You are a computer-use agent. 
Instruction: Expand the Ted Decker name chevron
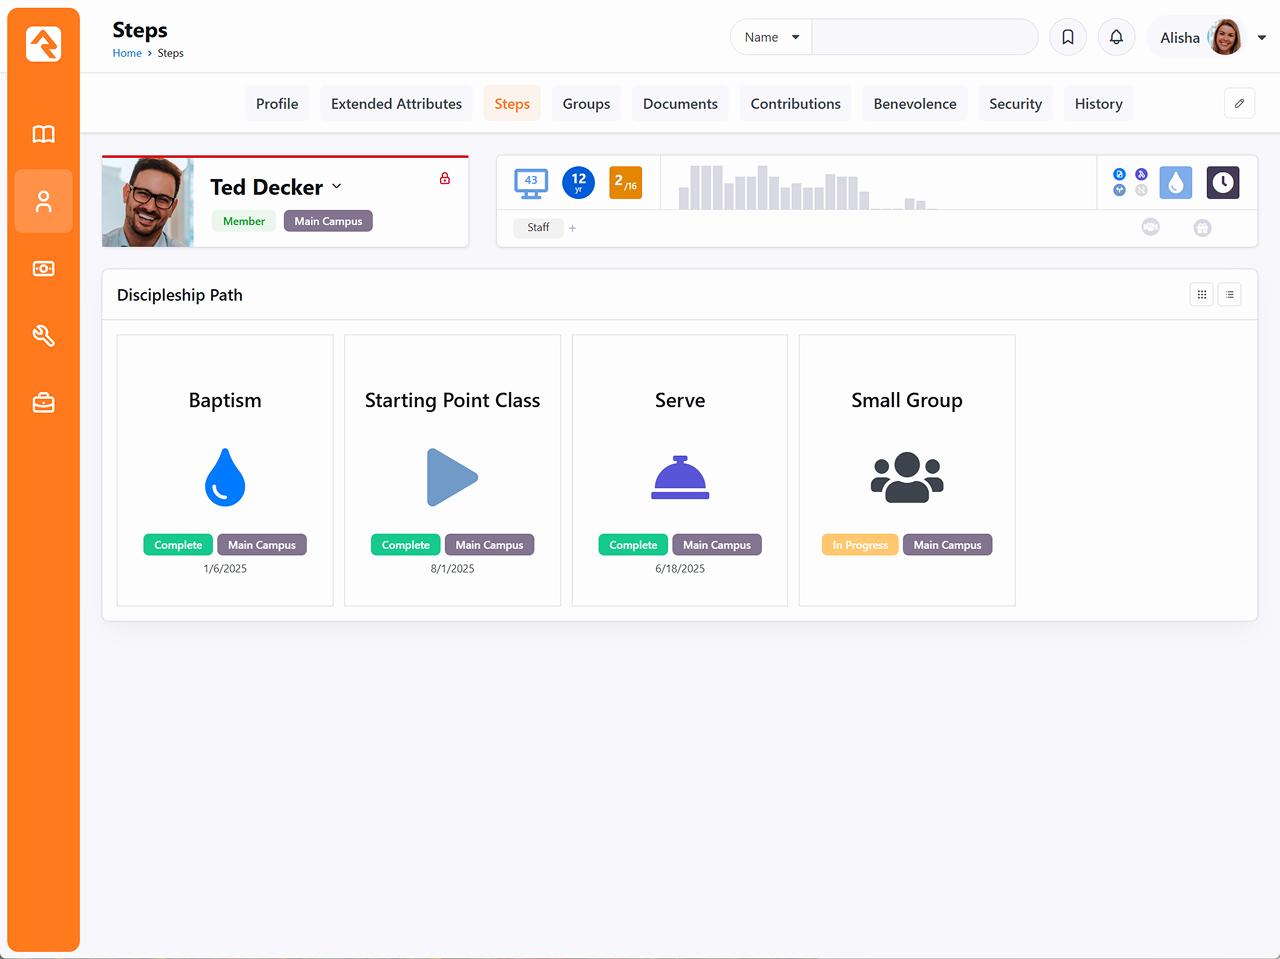(x=337, y=187)
